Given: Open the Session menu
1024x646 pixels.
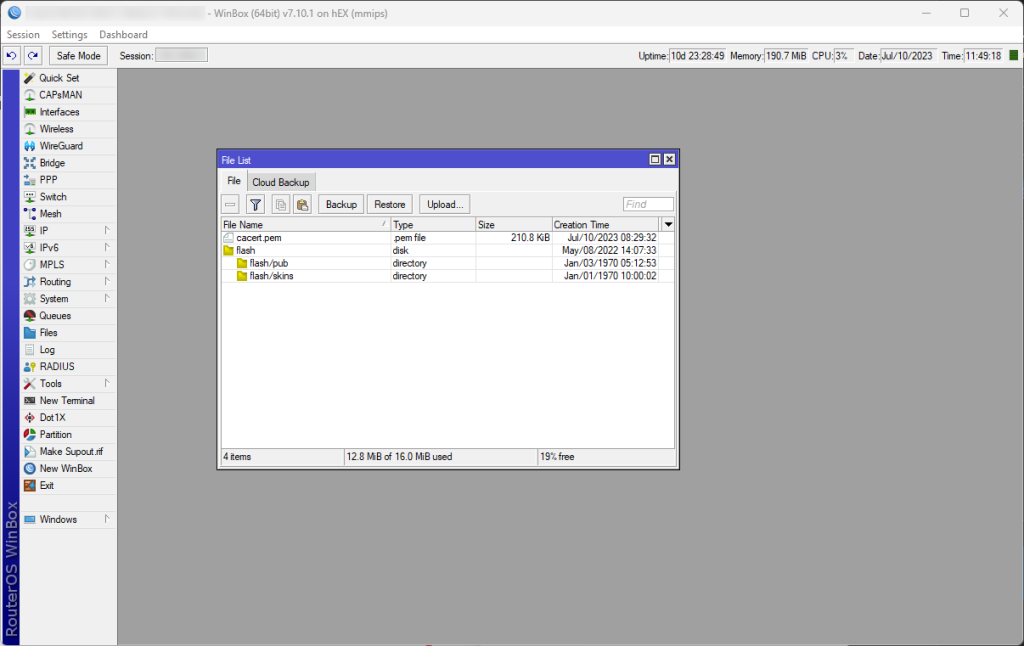Looking at the screenshot, I should pyautogui.click(x=24, y=35).
